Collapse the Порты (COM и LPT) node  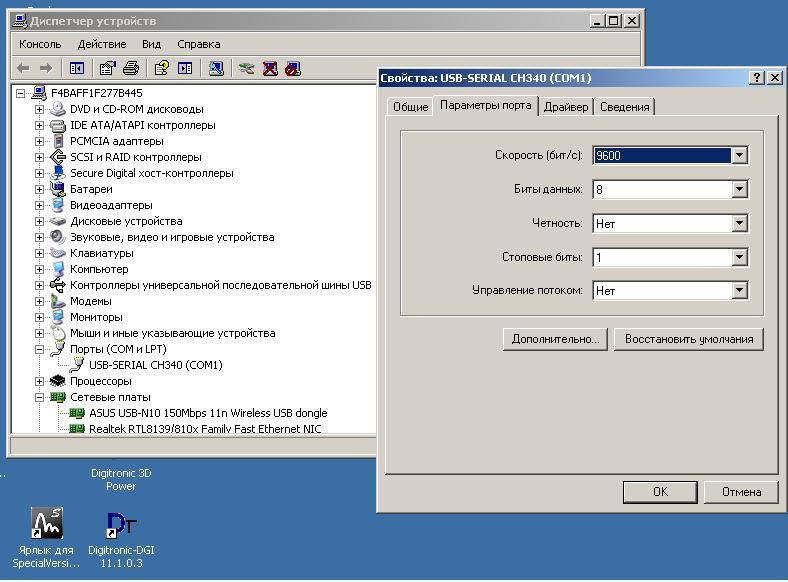pyautogui.click(x=39, y=349)
